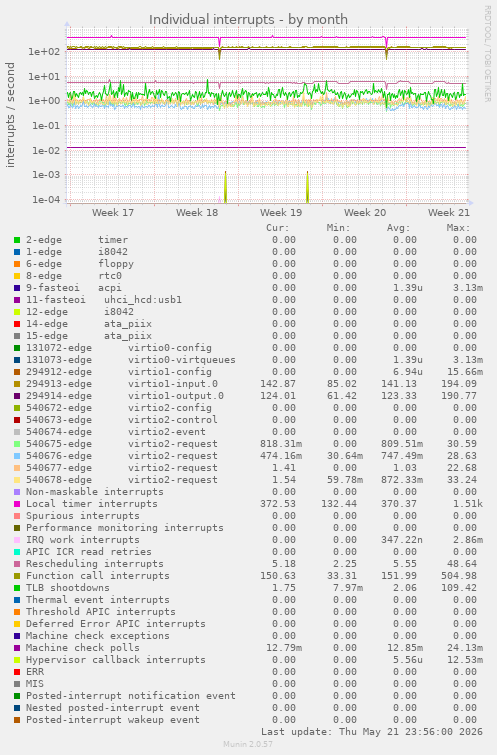This screenshot has height=755, width=497.
Task: Click the virtio1-input.0 legend label
Action: [x=173, y=384]
